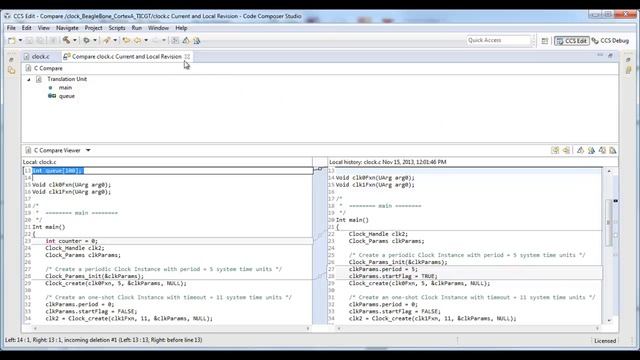
Task: Open the Window menu
Action: click(158, 28)
